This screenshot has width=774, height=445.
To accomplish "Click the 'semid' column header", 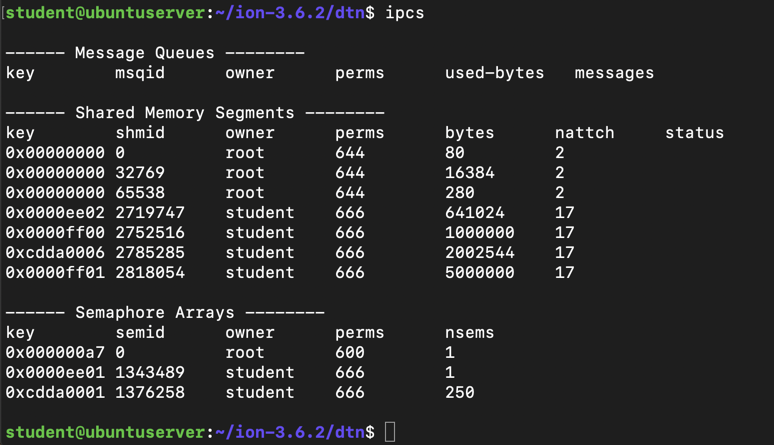I will (x=140, y=333).
